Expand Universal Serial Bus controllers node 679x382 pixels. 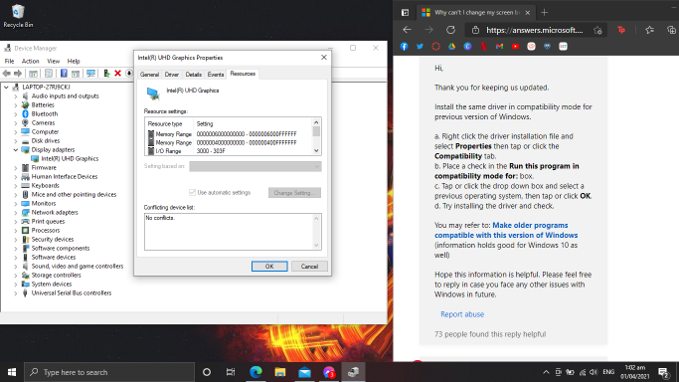pos(16,293)
